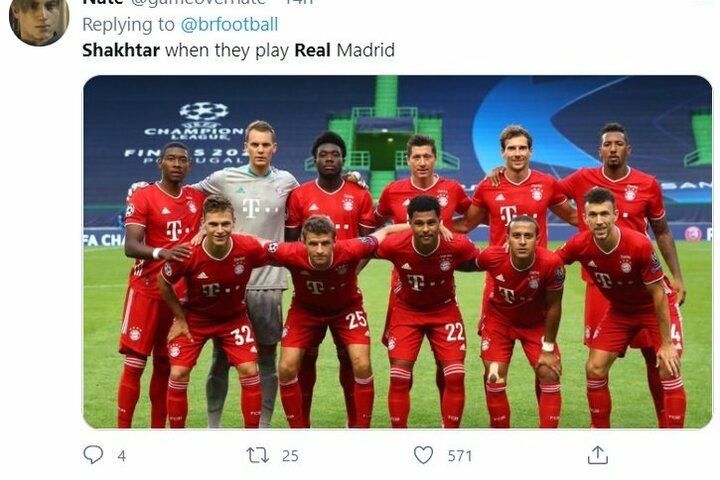Click the reply speech bubble icon
Image resolution: width=720 pixels, height=480 pixels.
coord(93,455)
